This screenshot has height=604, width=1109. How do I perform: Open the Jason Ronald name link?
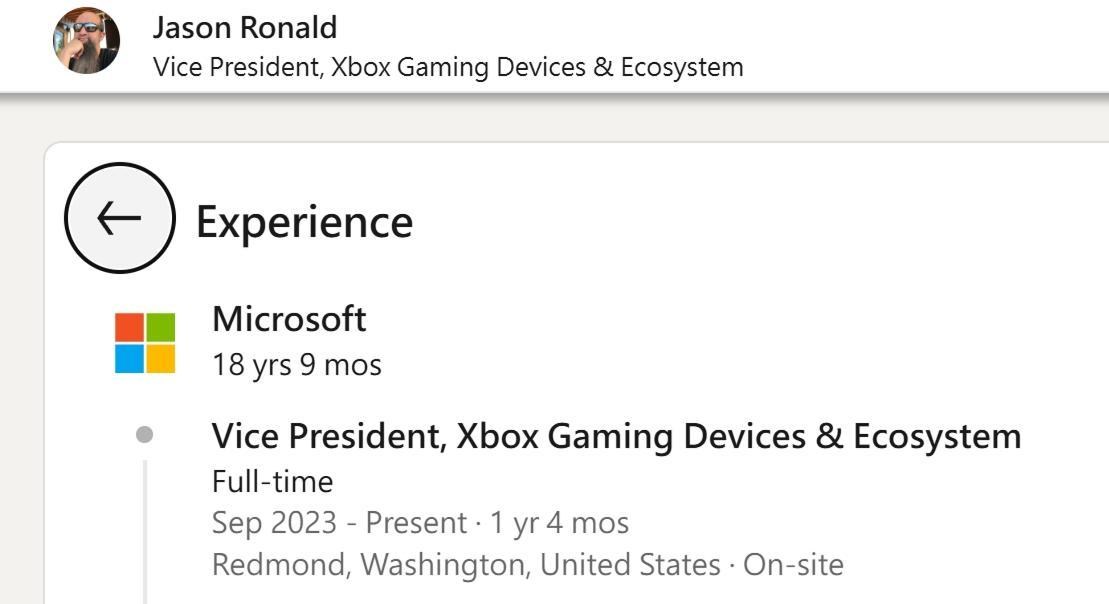pyautogui.click(x=244, y=27)
